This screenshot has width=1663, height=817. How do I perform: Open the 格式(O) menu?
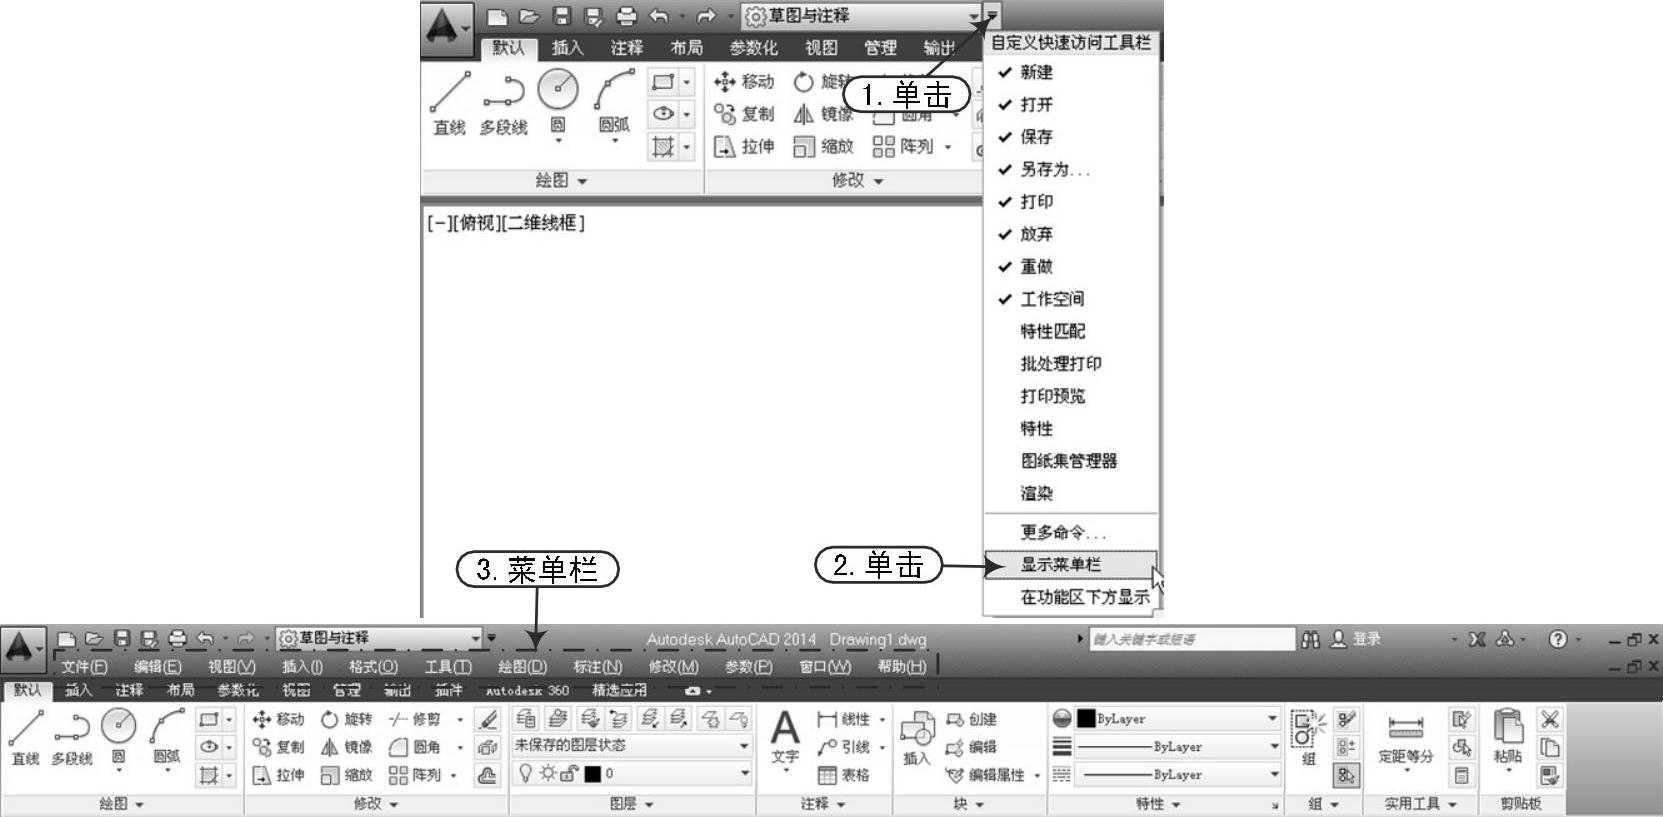pyautogui.click(x=373, y=667)
